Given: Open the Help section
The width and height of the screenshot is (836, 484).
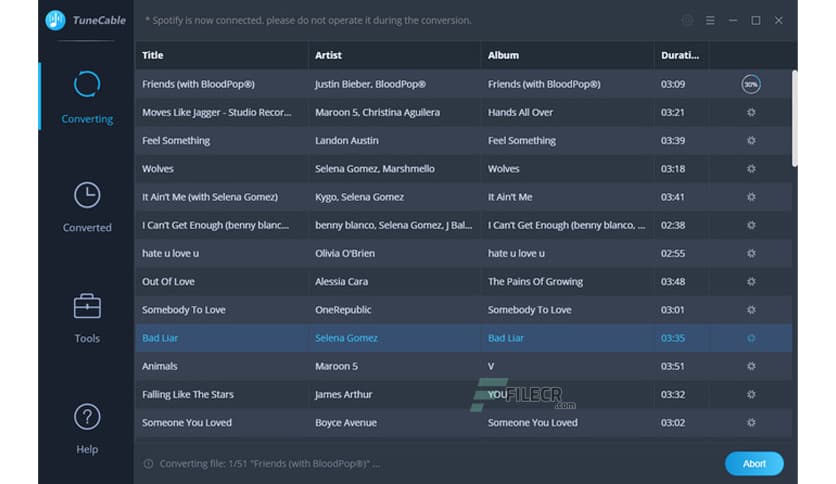Looking at the screenshot, I should coord(87,430).
